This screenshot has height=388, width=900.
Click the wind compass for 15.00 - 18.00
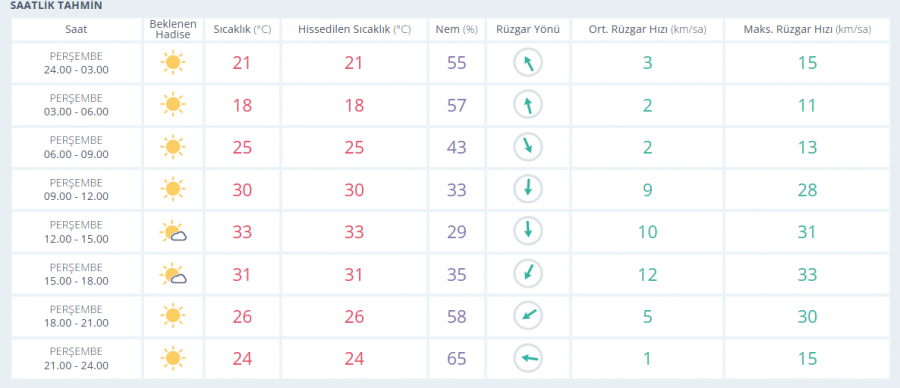click(x=527, y=274)
